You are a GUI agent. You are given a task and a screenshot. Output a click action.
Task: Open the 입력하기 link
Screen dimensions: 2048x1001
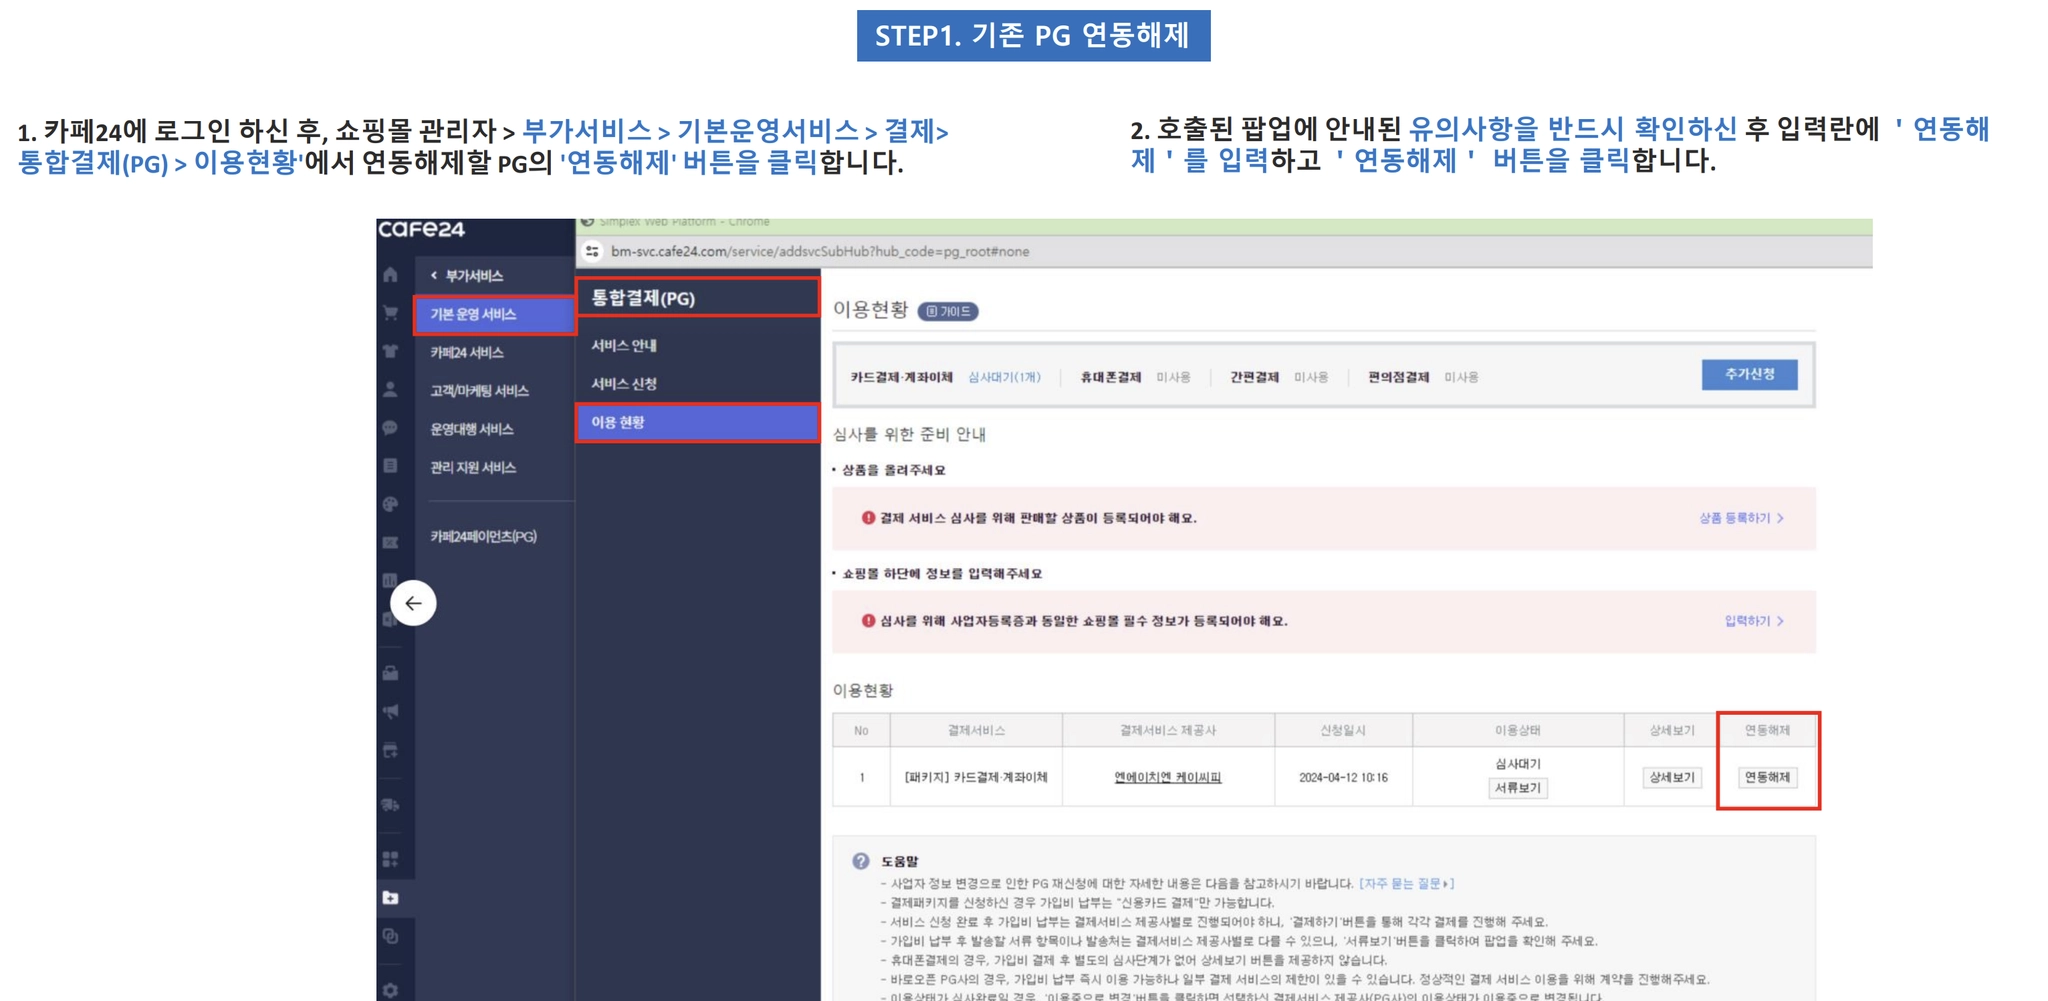(1754, 621)
